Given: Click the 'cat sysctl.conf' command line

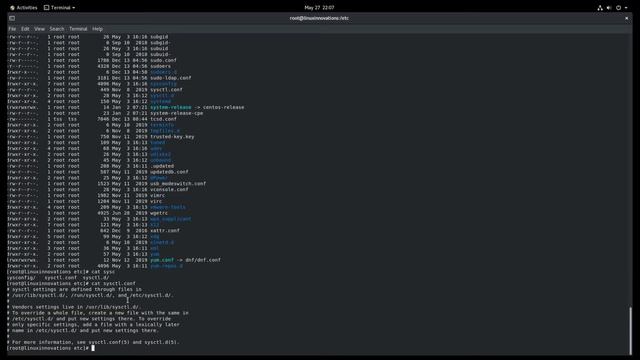Looking at the screenshot, I should (x=71, y=283).
